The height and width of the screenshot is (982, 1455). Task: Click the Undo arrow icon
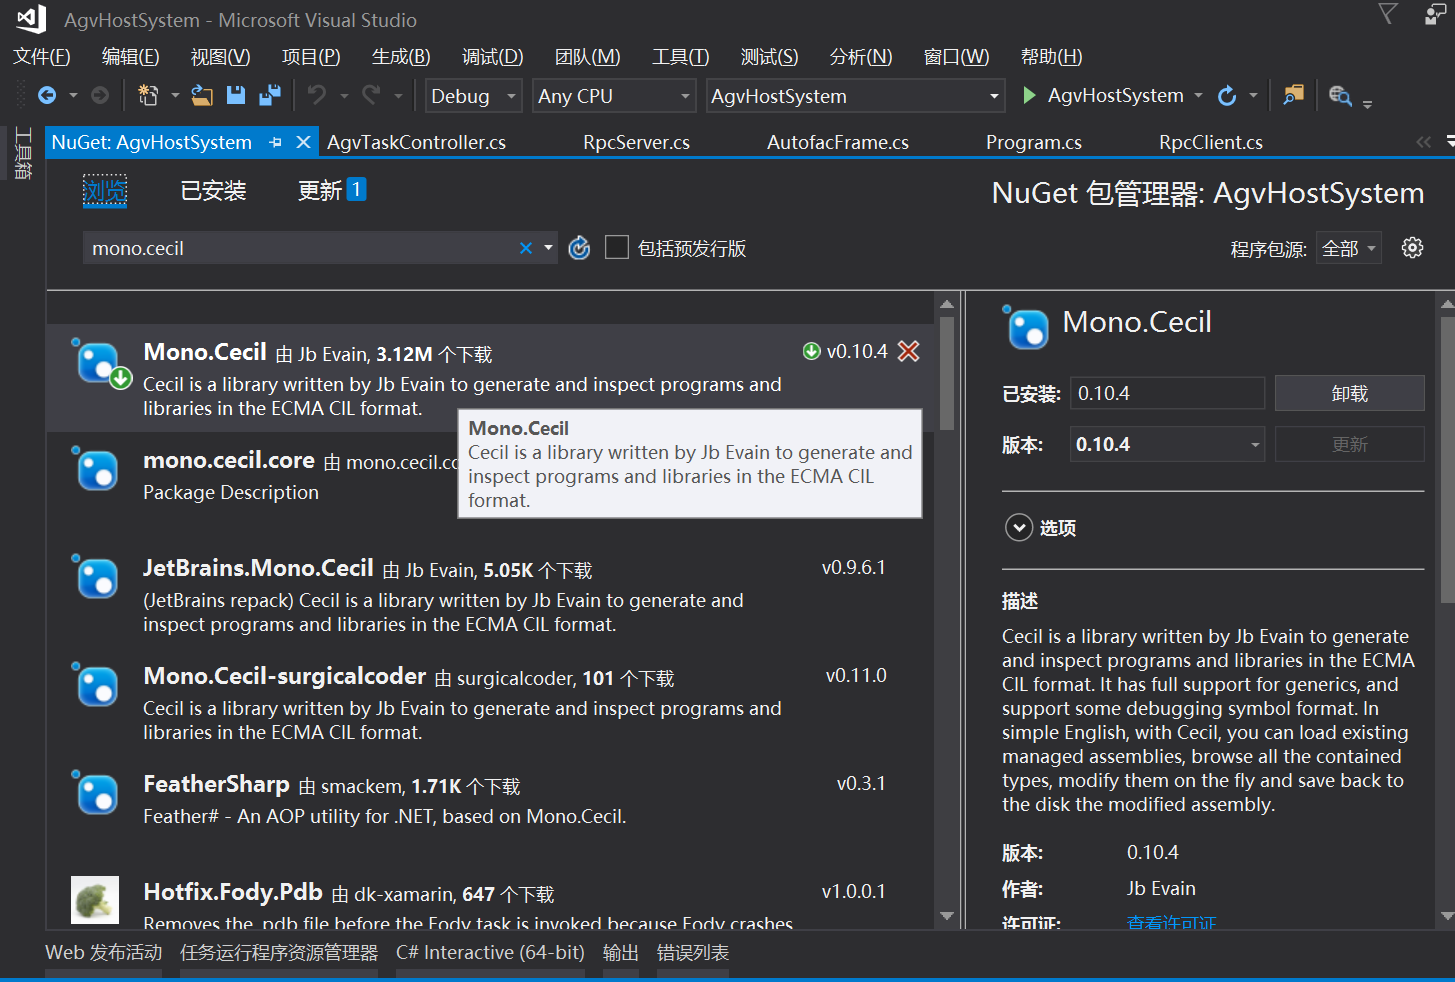tap(317, 96)
